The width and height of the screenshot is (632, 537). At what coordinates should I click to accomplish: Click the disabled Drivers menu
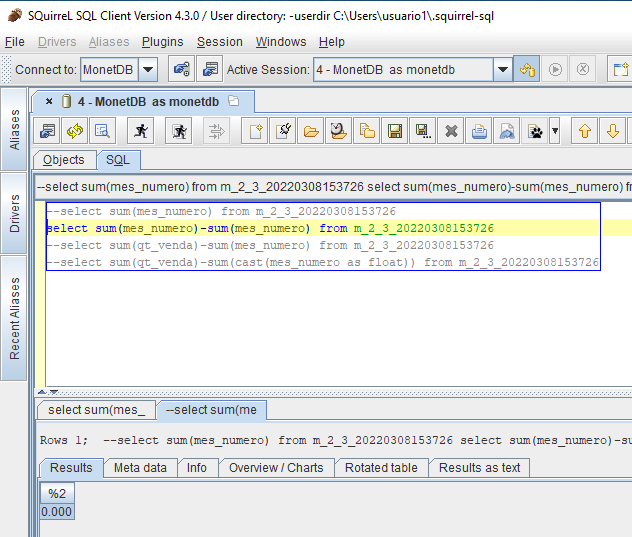57,42
